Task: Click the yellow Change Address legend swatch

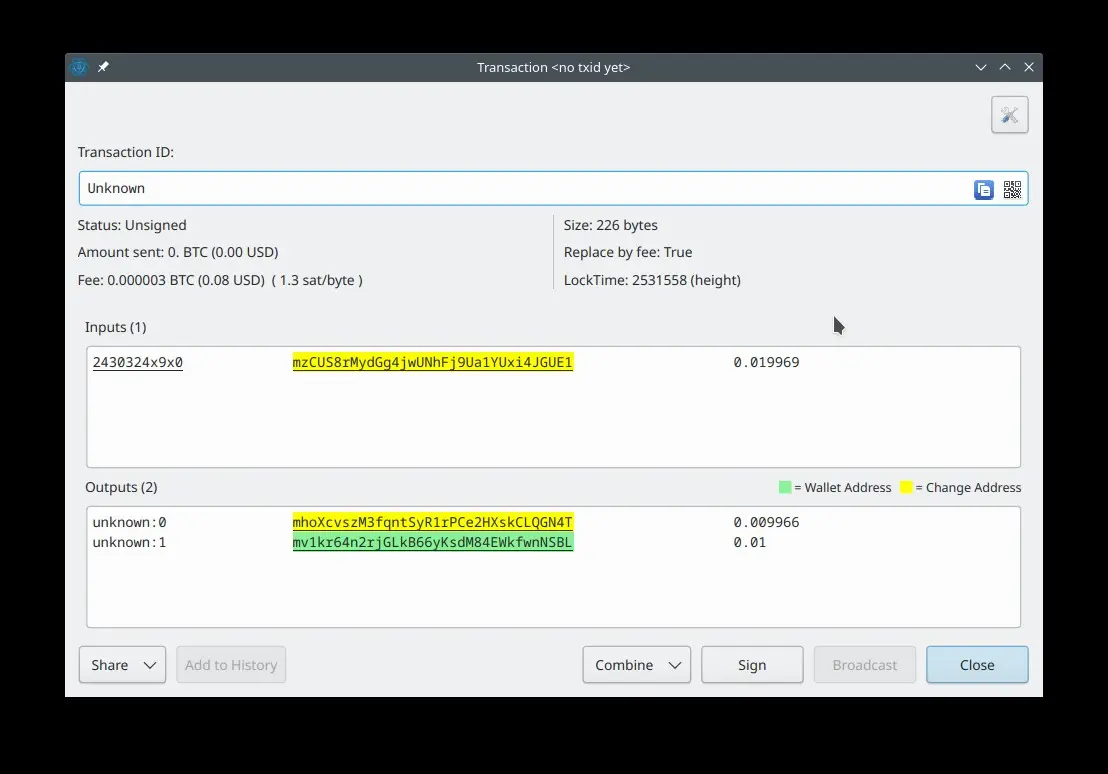Action: coord(906,487)
